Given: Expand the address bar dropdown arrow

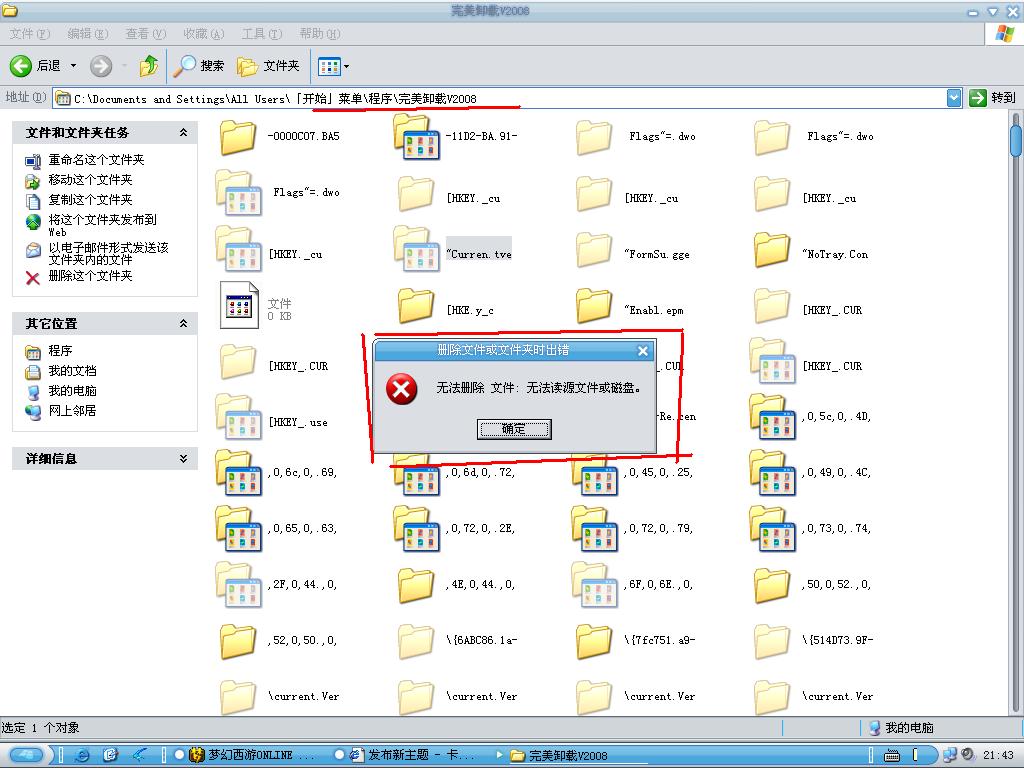Looking at the screenshot, I should (954, 98).
